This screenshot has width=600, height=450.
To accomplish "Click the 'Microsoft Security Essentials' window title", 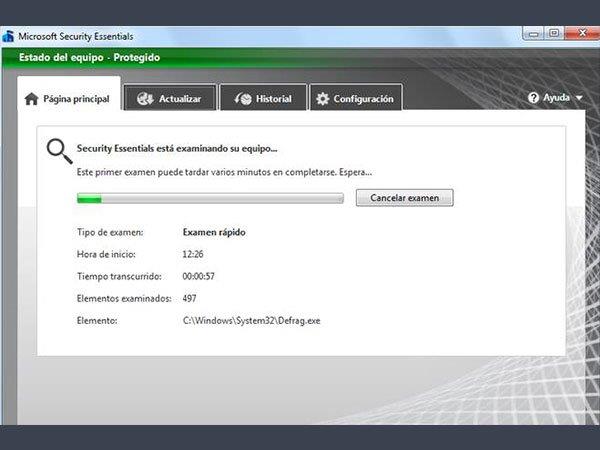I will click(76, 37).
